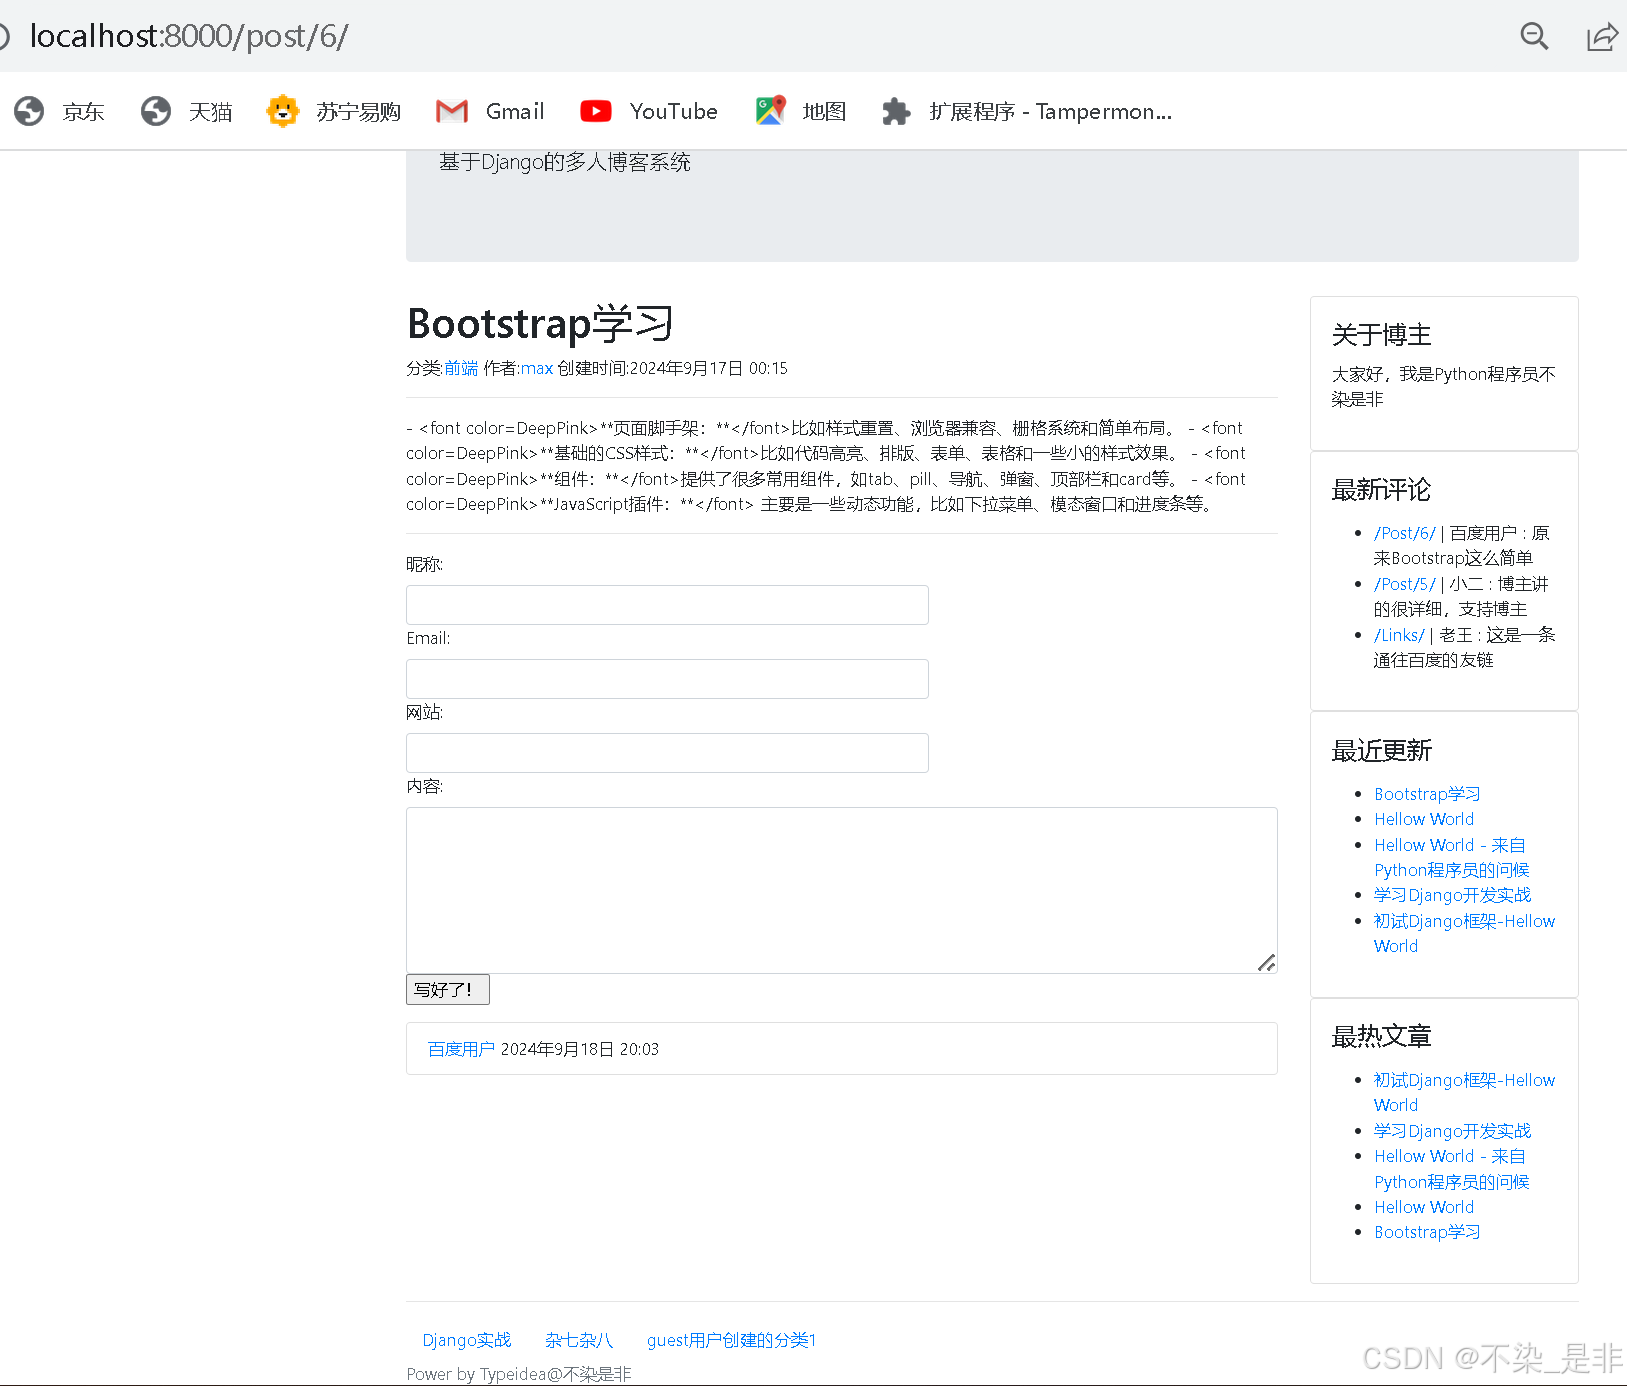
Task: Open author max's page
Action: (x=537, y=368)
